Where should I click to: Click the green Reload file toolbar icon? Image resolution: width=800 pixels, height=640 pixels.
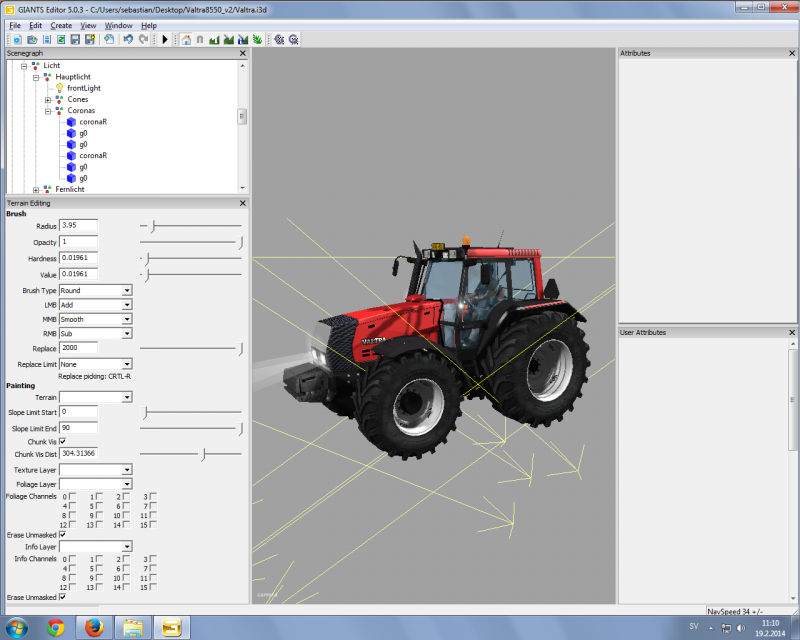point(61,39)
